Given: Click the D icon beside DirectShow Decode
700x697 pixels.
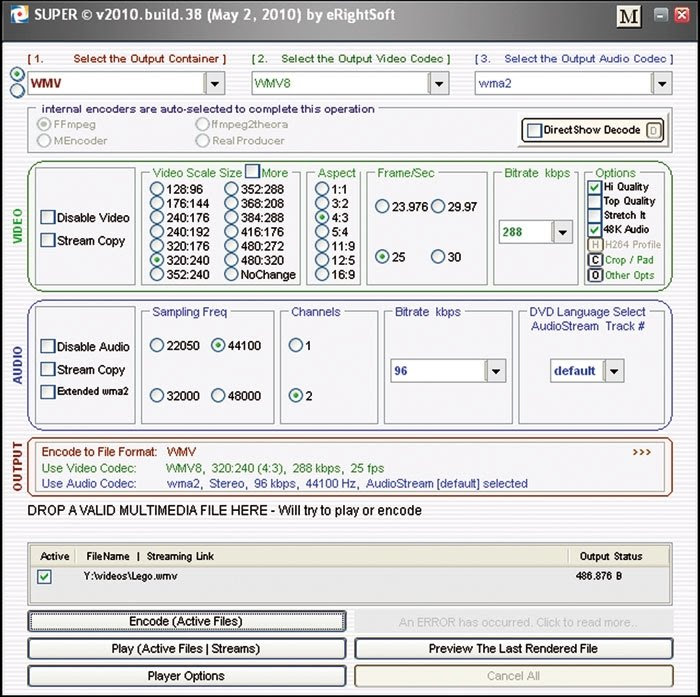Looking at the screenshot, I should tap(654, 130).
